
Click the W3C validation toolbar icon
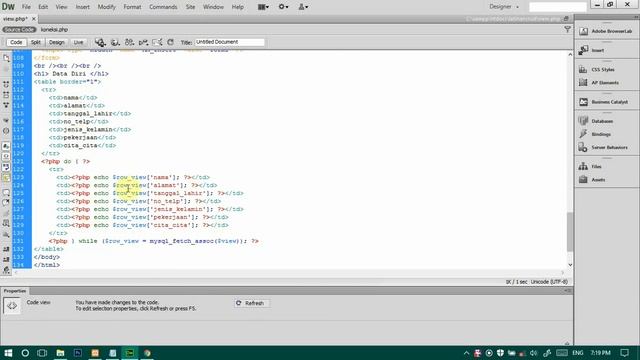(143, 42)
